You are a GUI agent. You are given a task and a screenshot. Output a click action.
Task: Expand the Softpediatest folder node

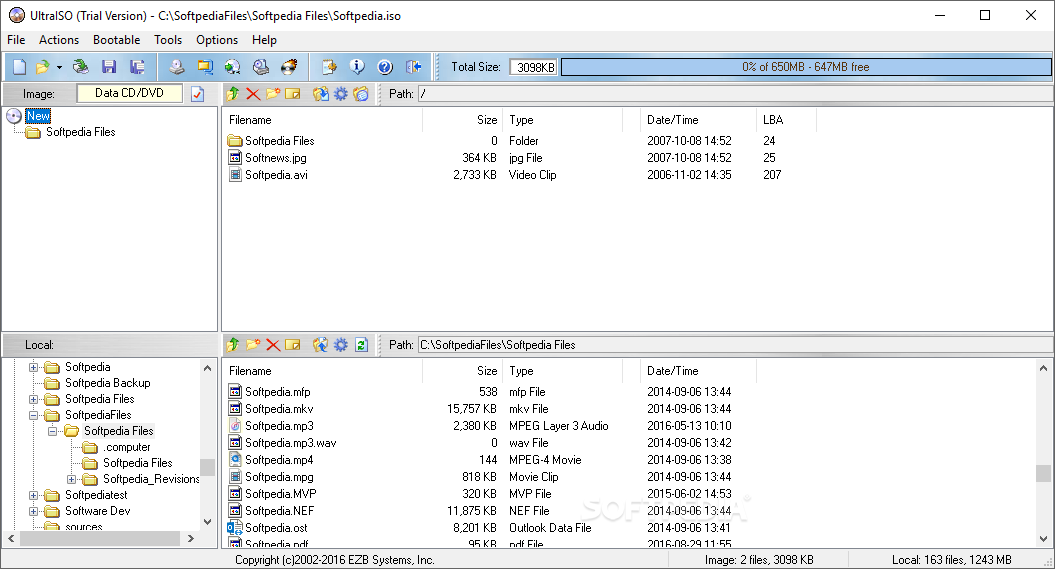click(33, 496)
